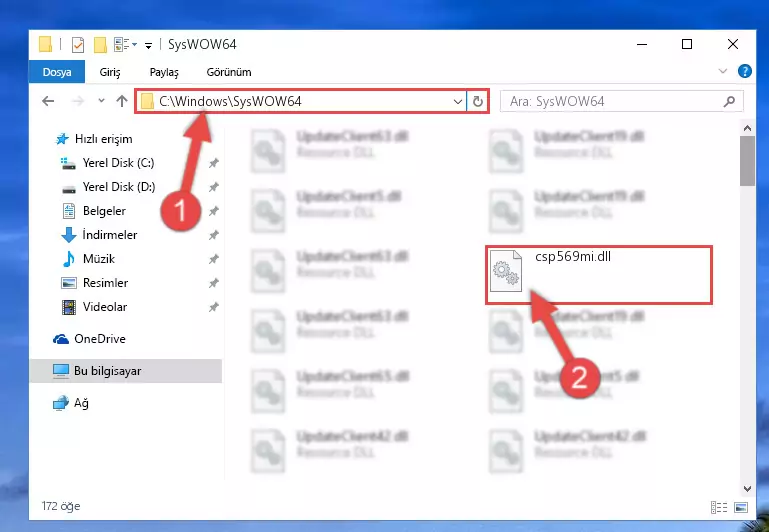Click the address bar path C:\Windows\SysWOW64
Image resolution: width=769 pixels, height=532 pixels.
point(230,101)
